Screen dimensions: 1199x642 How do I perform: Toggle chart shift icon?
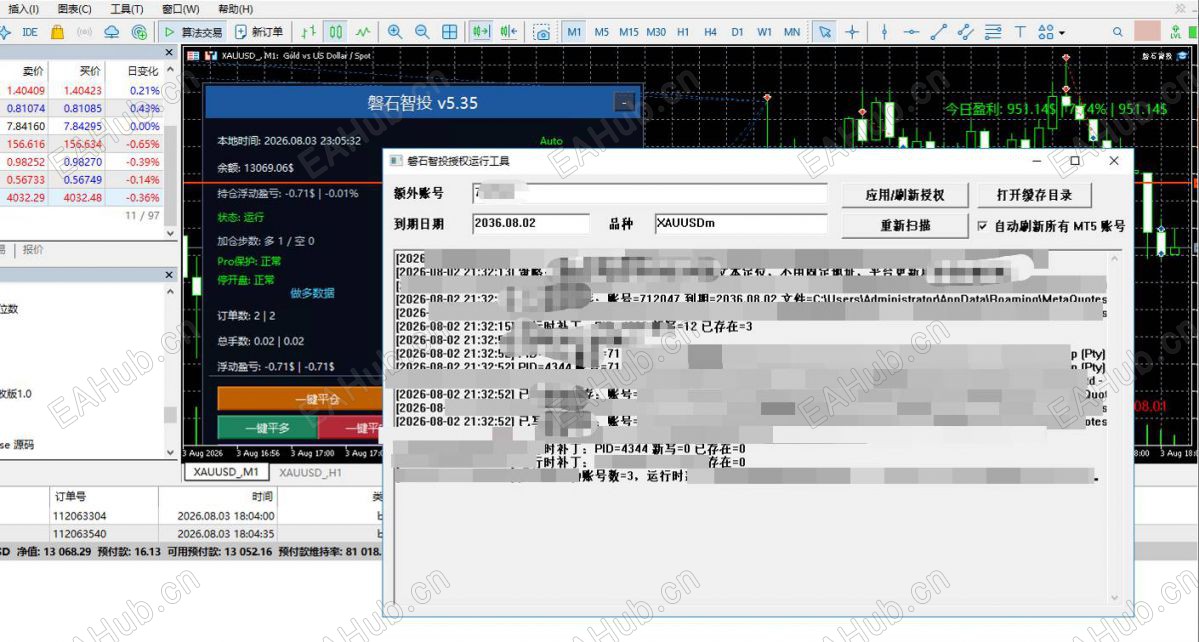509,32
